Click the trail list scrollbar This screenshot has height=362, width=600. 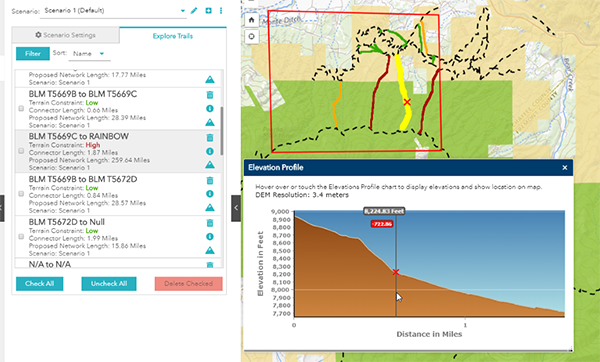pyautogui.click(x=221, y=131)
